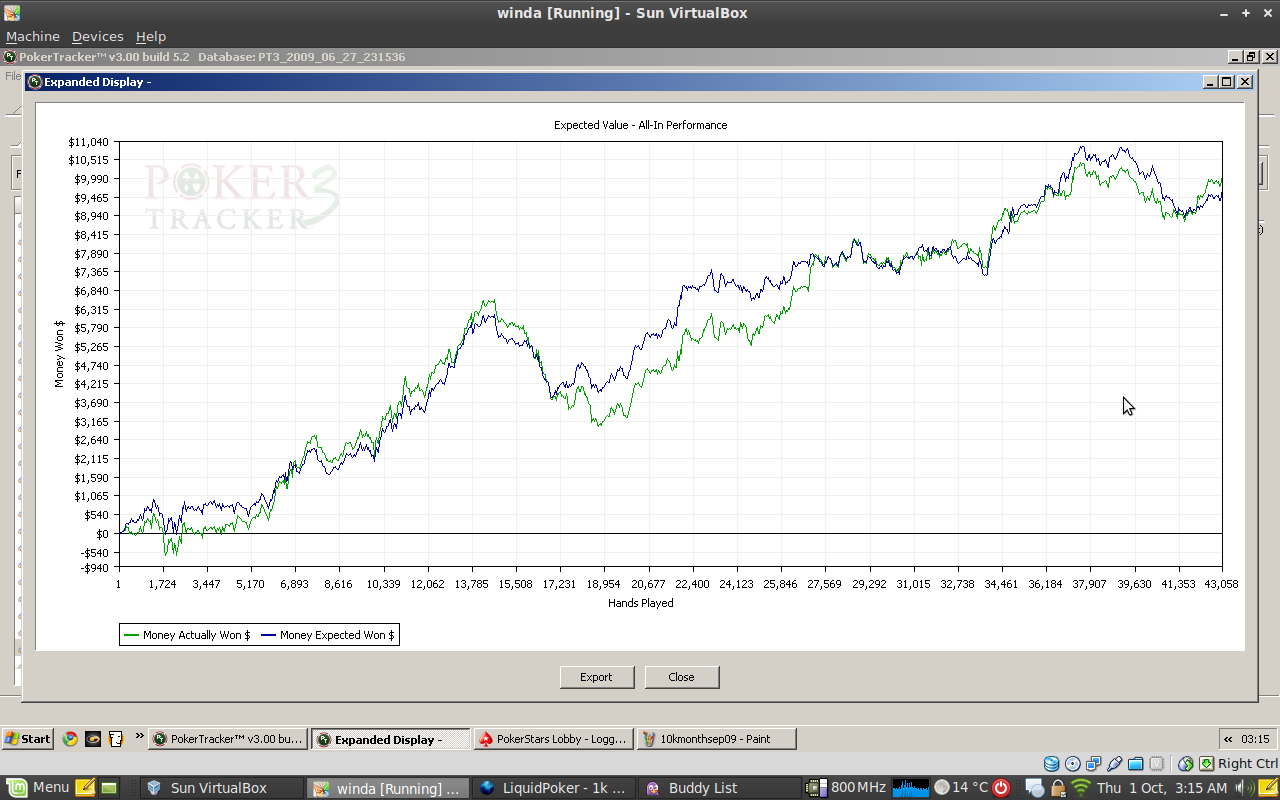Click the Expanded Display title bar icon
The width and height of the screenshot is (1280, 800).
coord(34,82)
